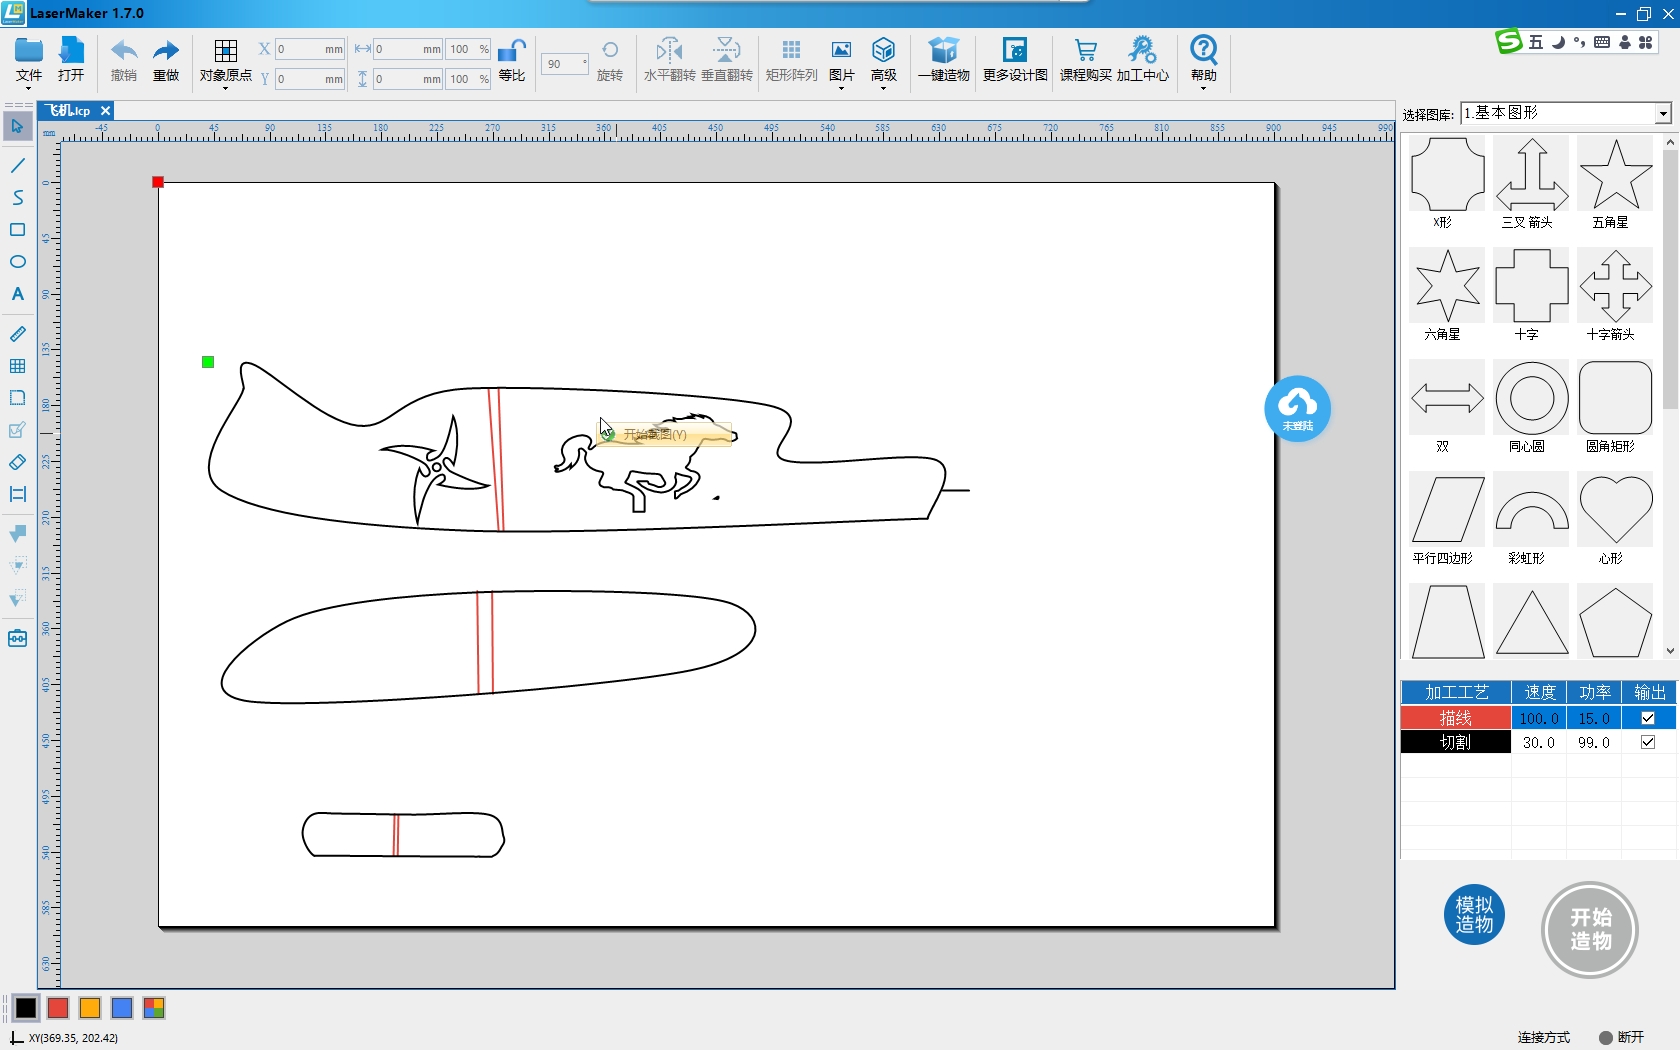This screenshot has height=1050, width=1680.
Task: Edit the 描线 speed value 100.0
Action: click(x=1538, y=718)
